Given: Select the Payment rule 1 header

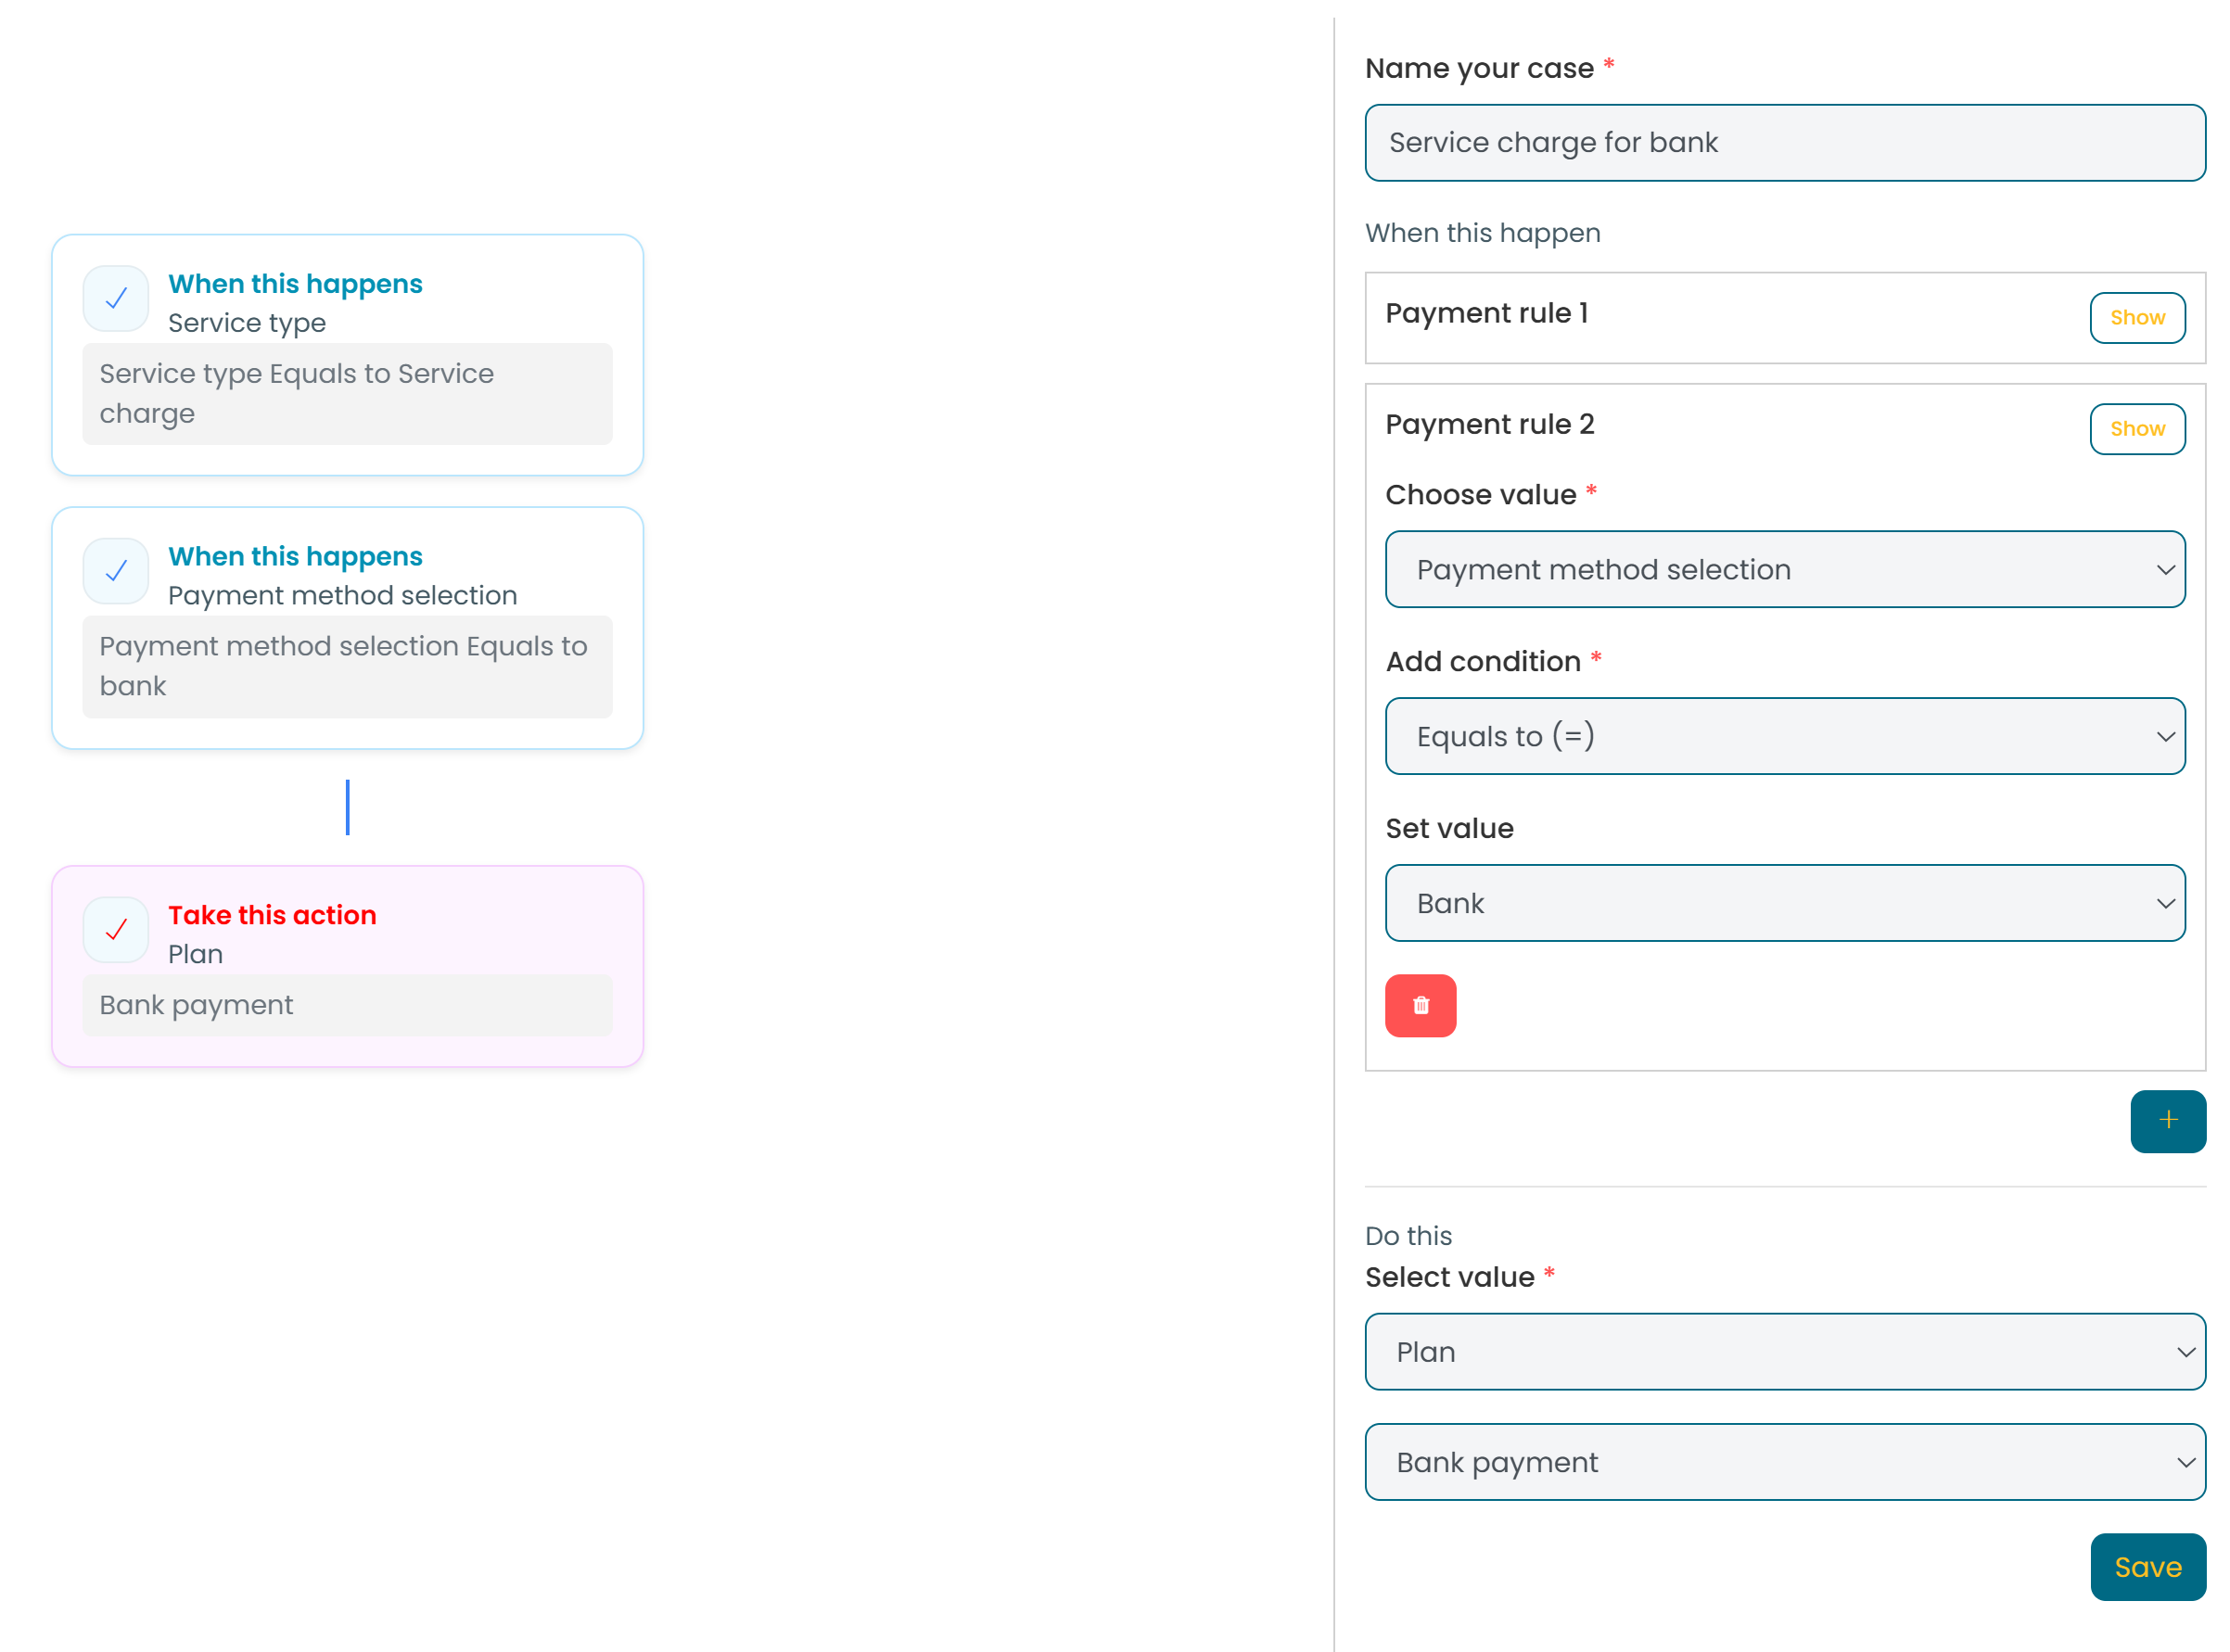Looking at the screenshot, I should tap(1489, 313).
